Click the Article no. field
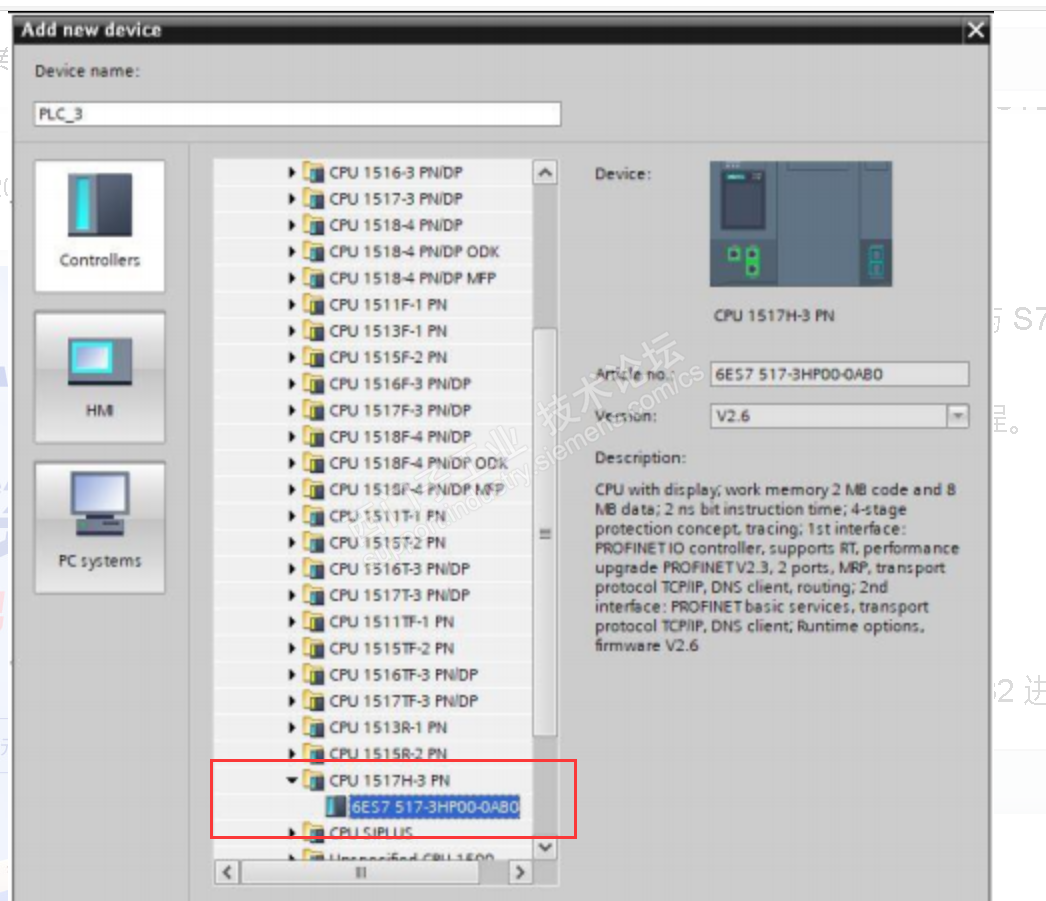Screen dimensions: 1046x901 (x=839, y=374)
